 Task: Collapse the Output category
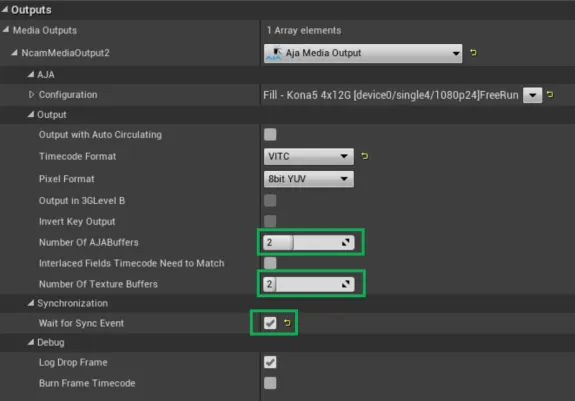[x=31, y=114]
